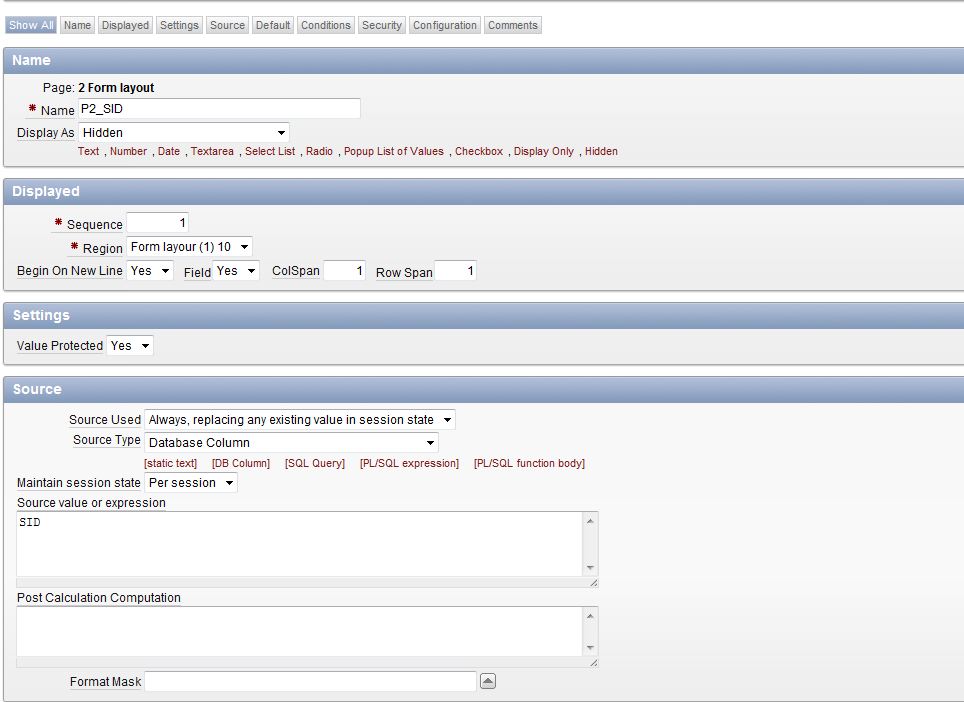Click the Popup List of Values link

point(394,151)
